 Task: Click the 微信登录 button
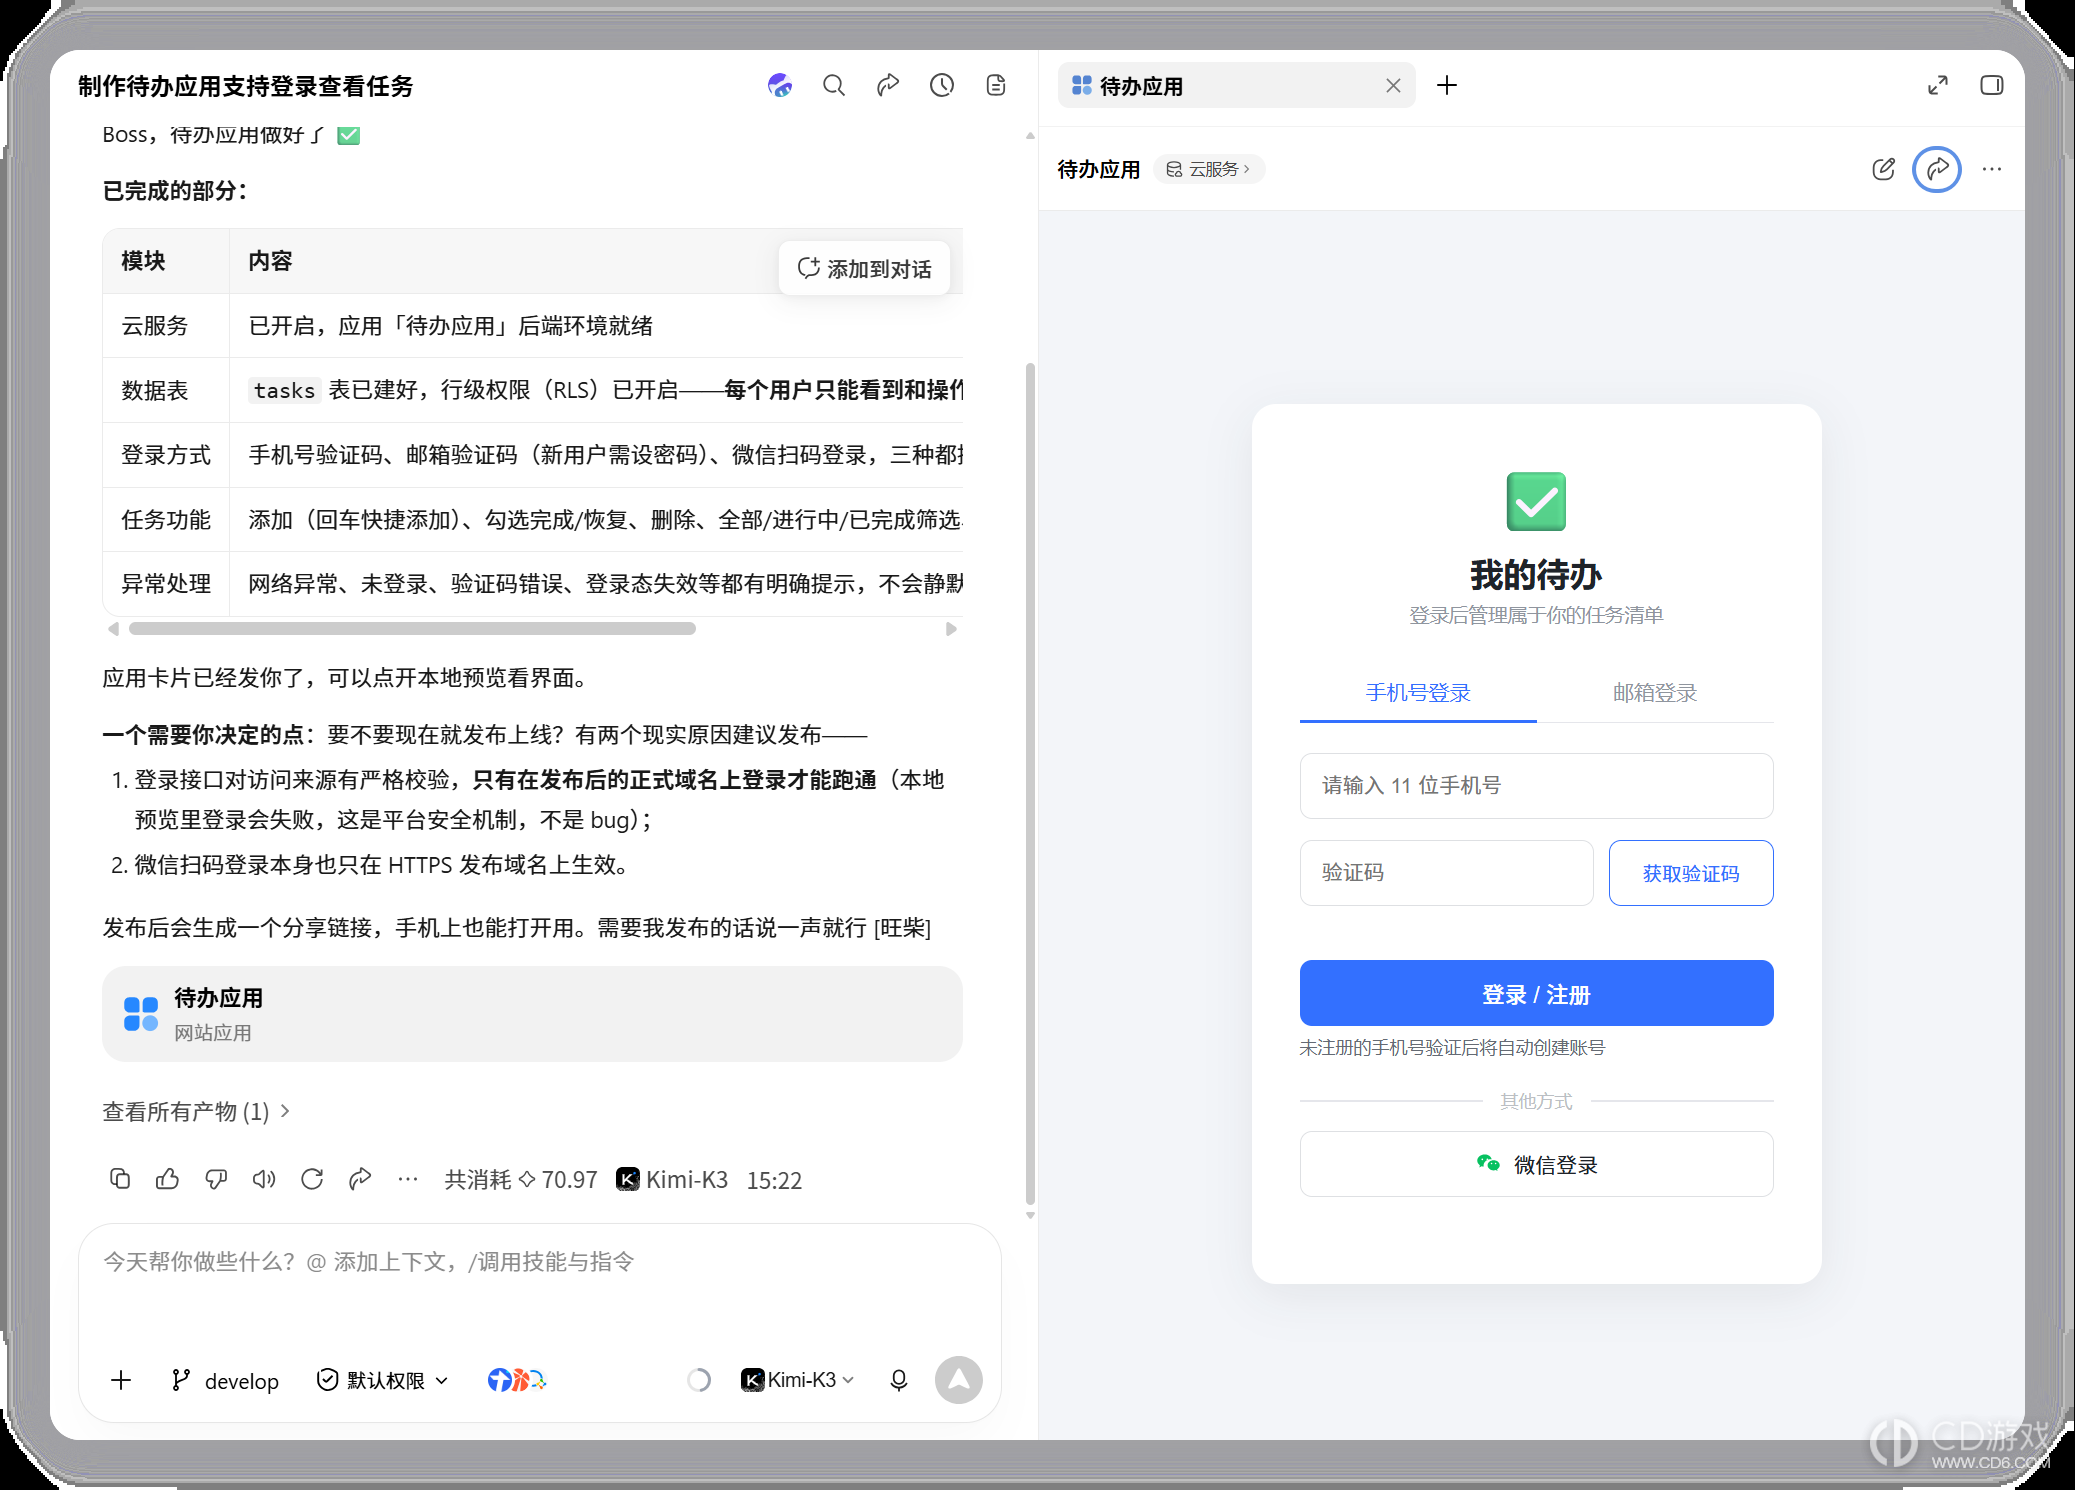click(x=1537, y=1164)
